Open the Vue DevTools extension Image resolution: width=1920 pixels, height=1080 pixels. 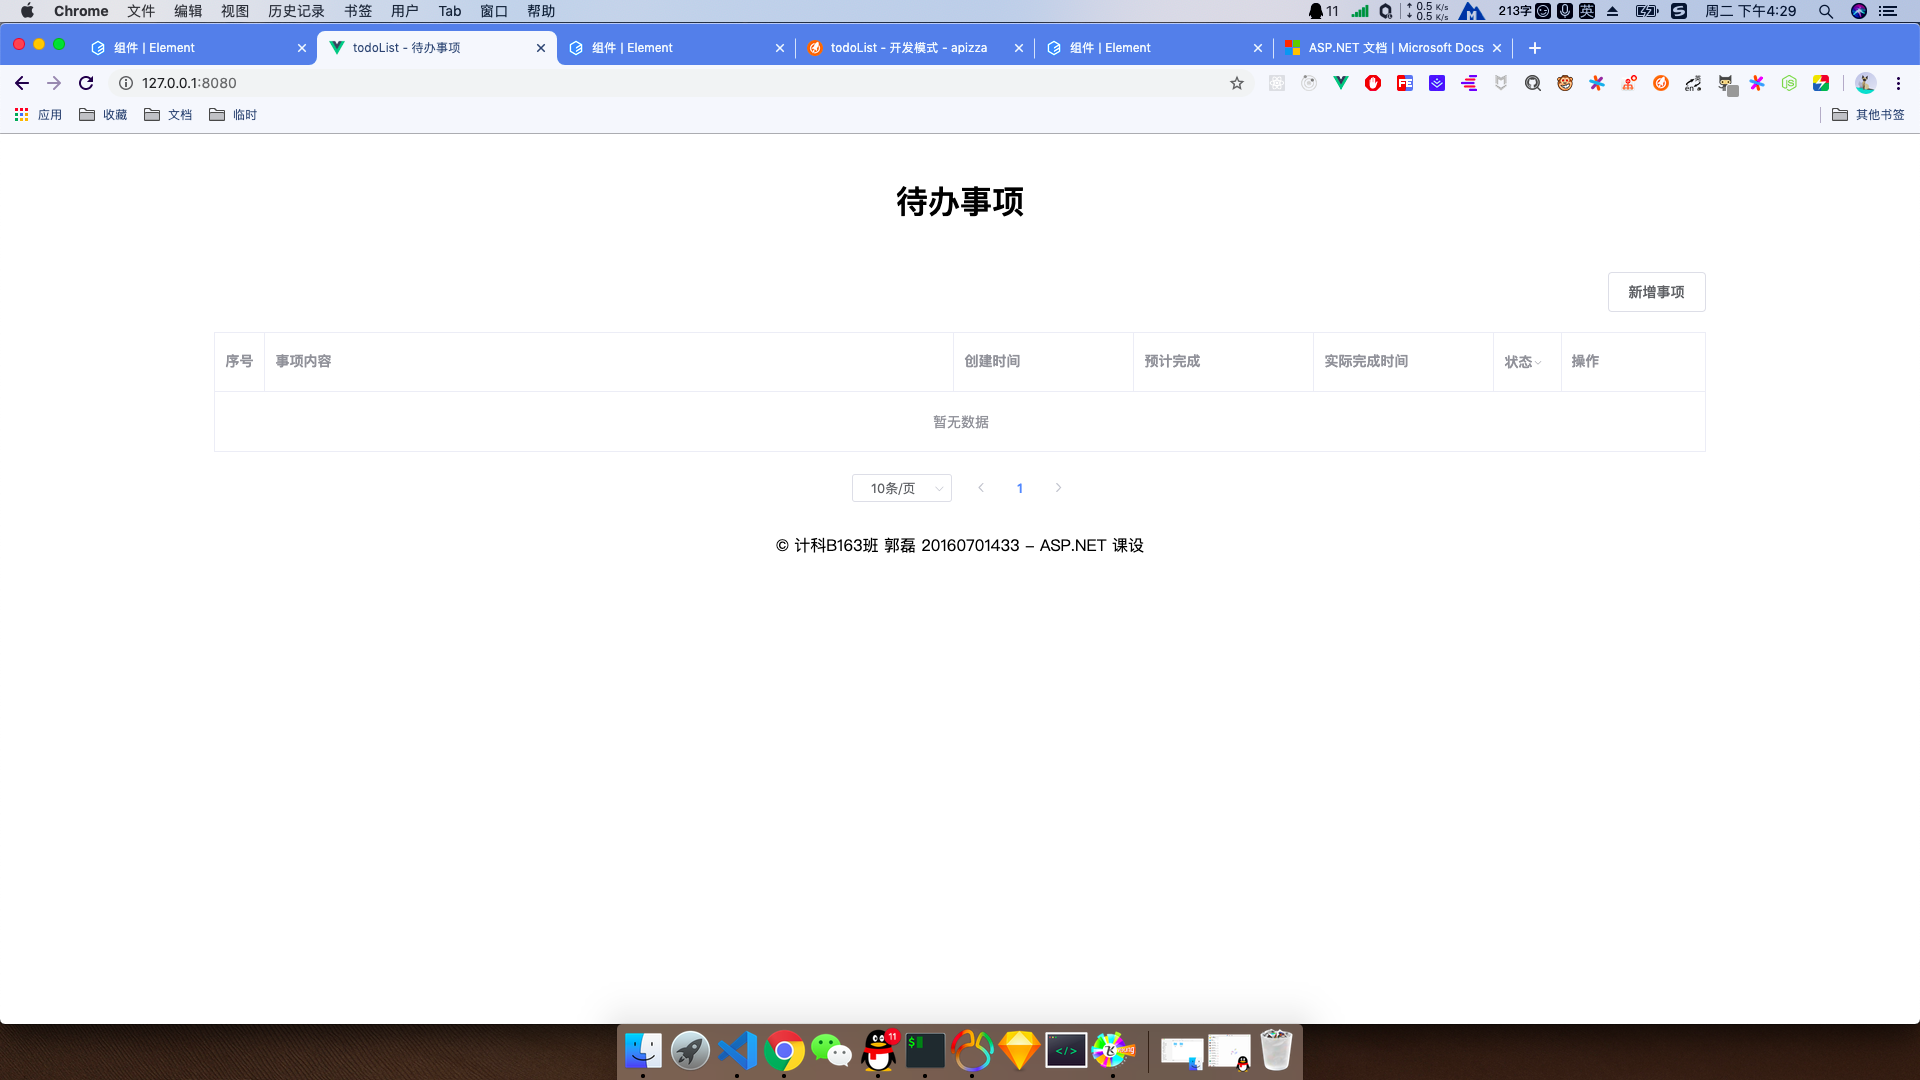coord(1339,83)
